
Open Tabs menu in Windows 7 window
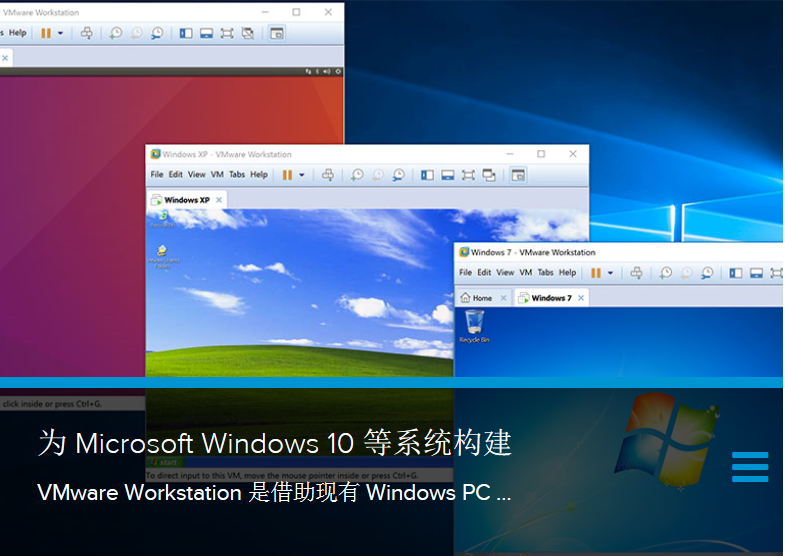546,272
